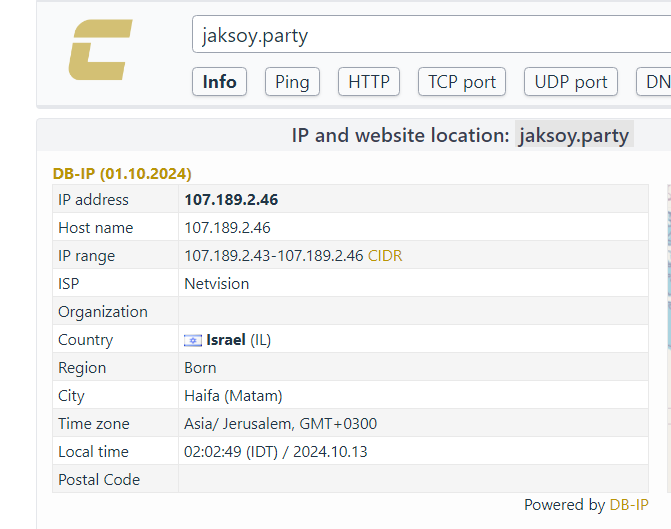Click the highlighted jaksoy.party in the heading

(574, 135)
